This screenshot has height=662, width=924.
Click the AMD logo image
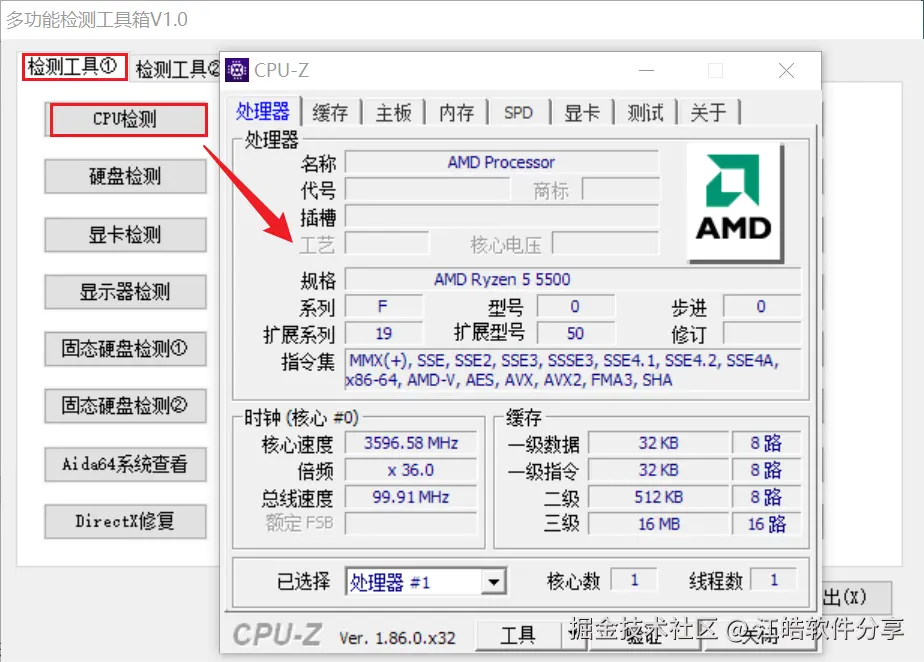pyautogui.click(x=734, y=202)
